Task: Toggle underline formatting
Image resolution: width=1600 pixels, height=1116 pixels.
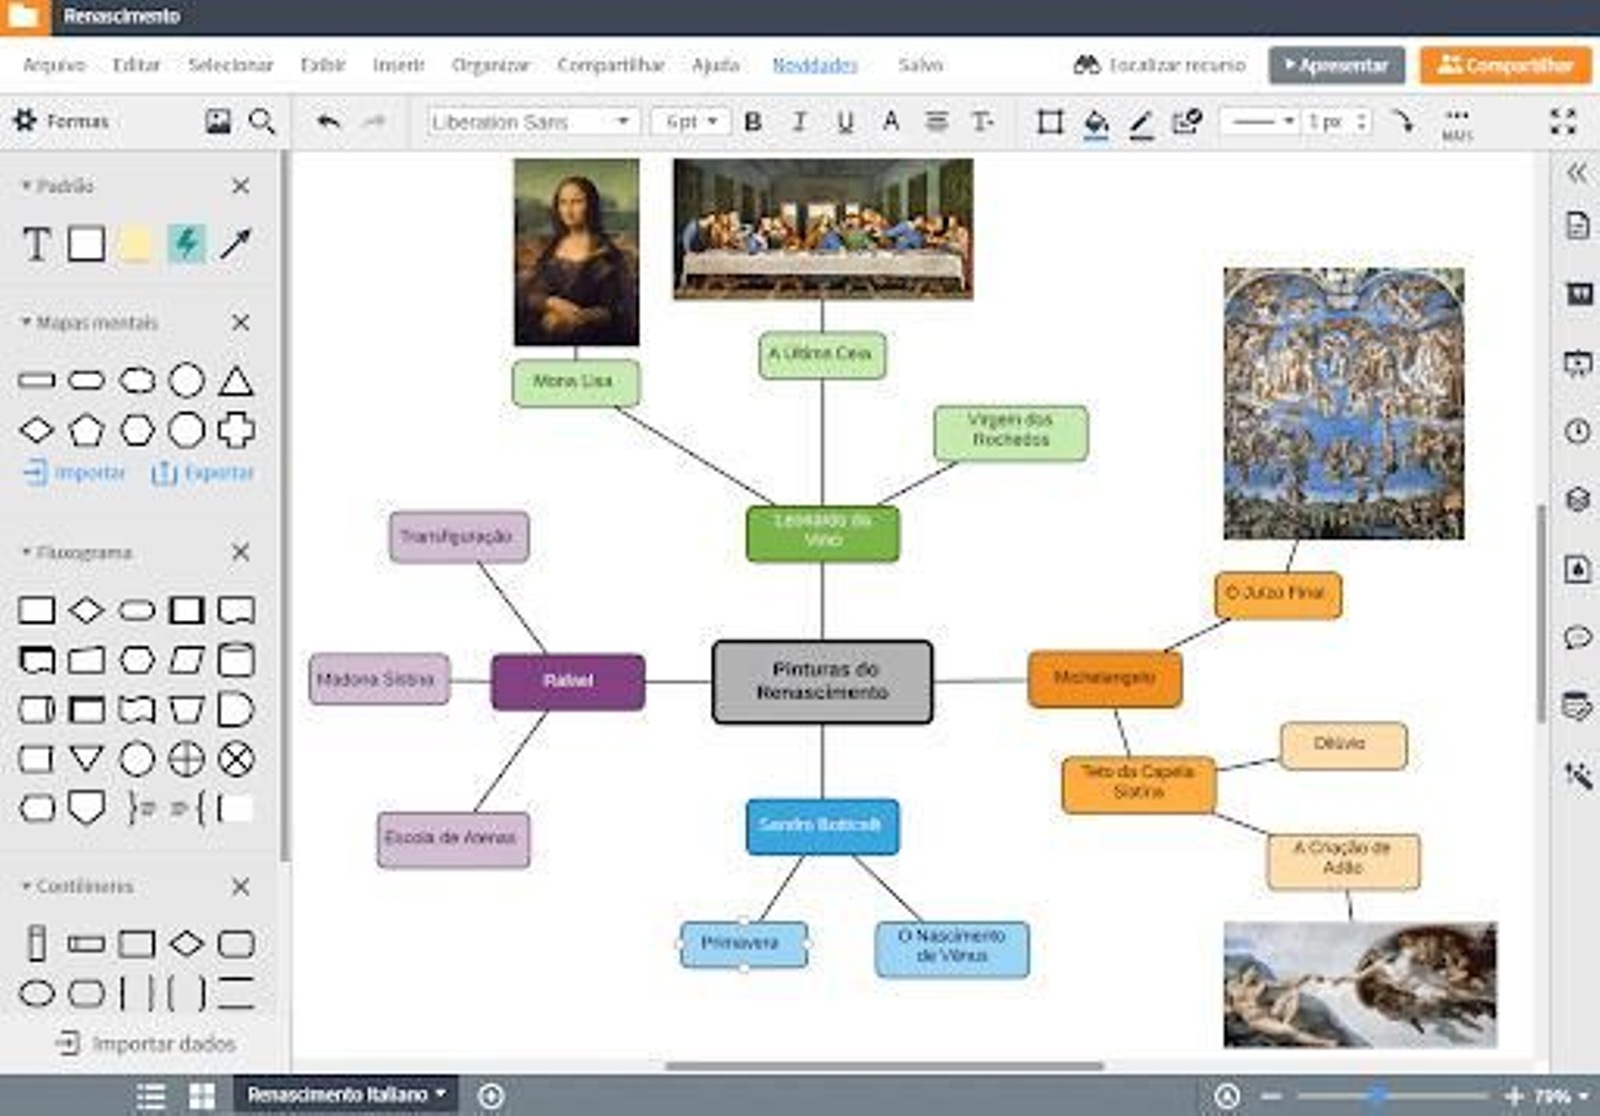Action: pos(845,122)
